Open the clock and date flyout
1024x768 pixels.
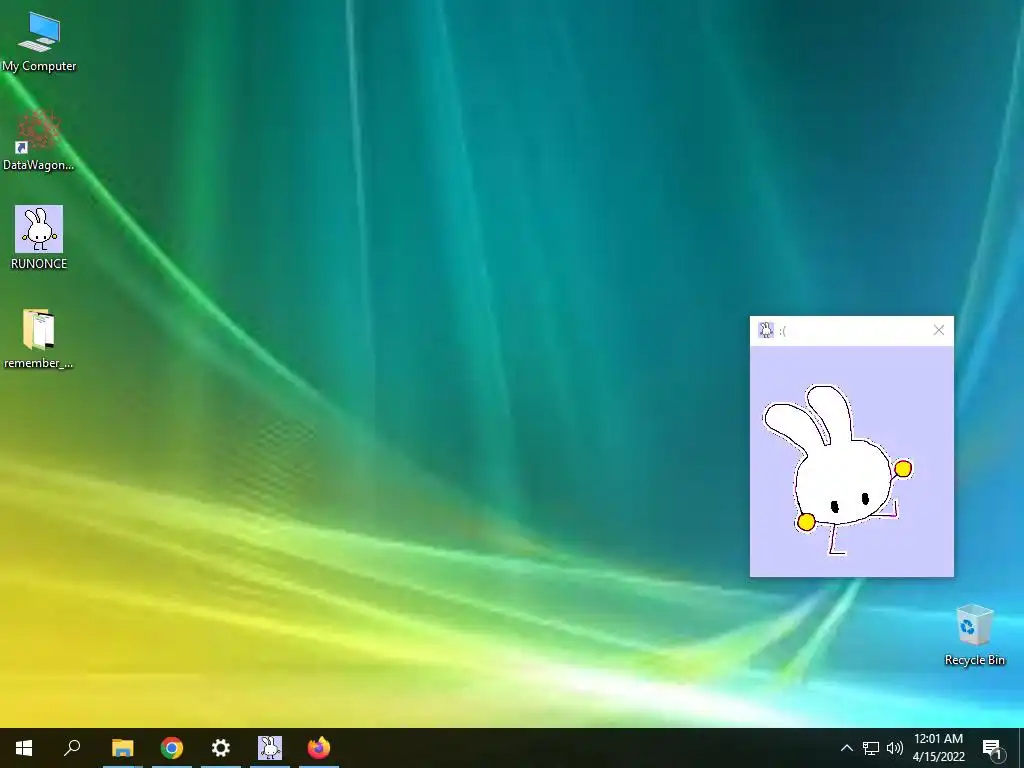point(938,748)
